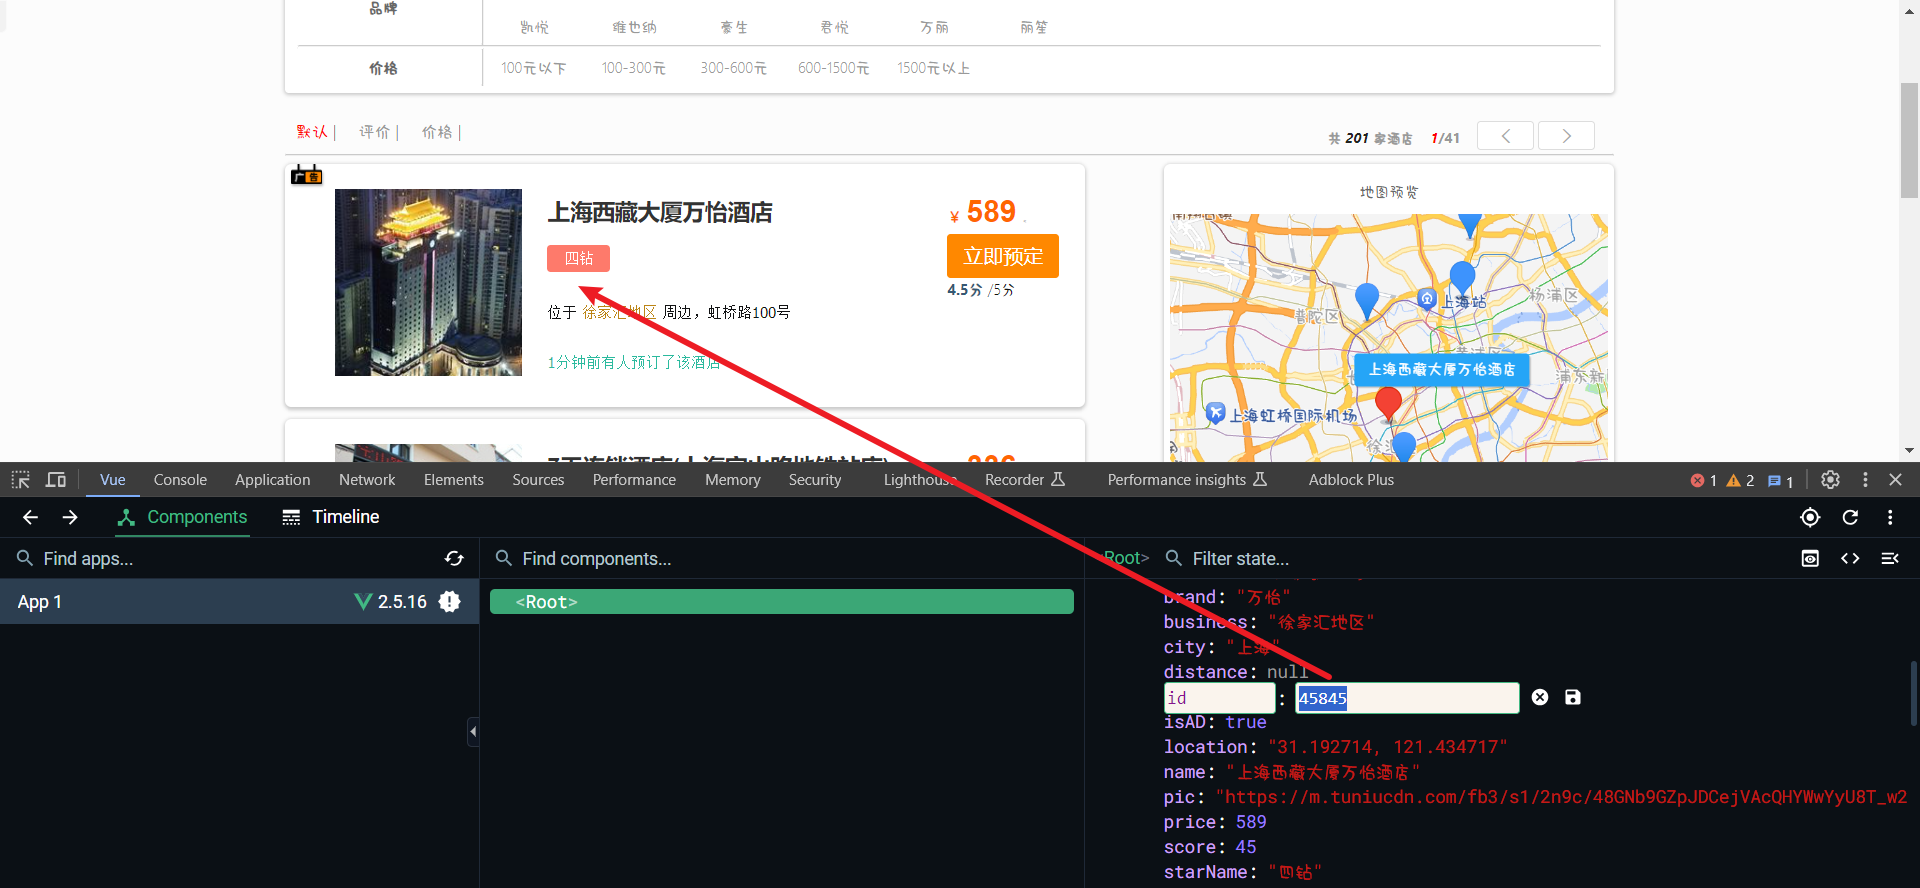This screenshot has height=888, width=1920.
Task: Filter price 600-1500元
Action: tap(833, 68)
